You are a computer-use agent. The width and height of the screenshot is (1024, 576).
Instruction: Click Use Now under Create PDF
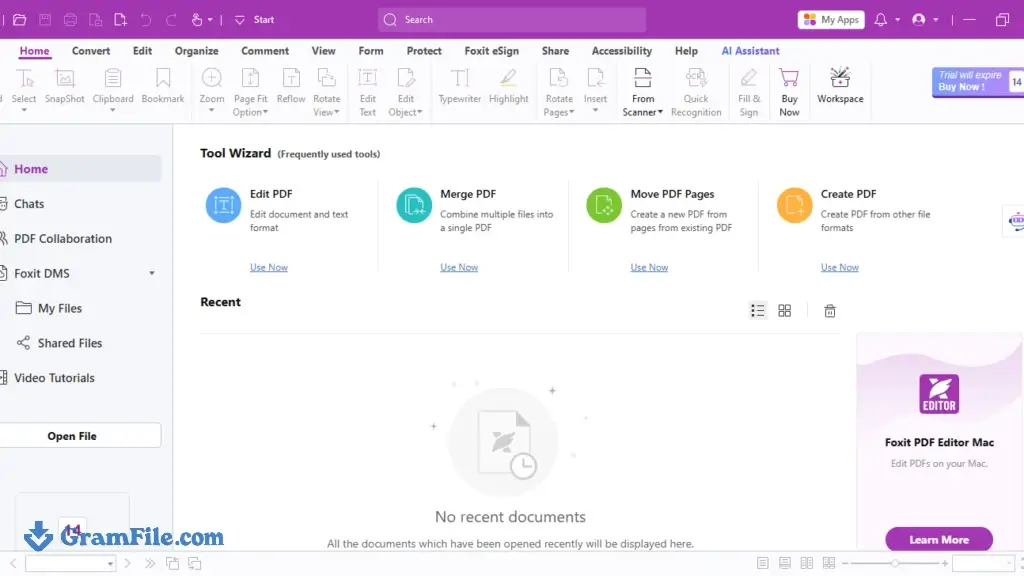coord(840,267)
